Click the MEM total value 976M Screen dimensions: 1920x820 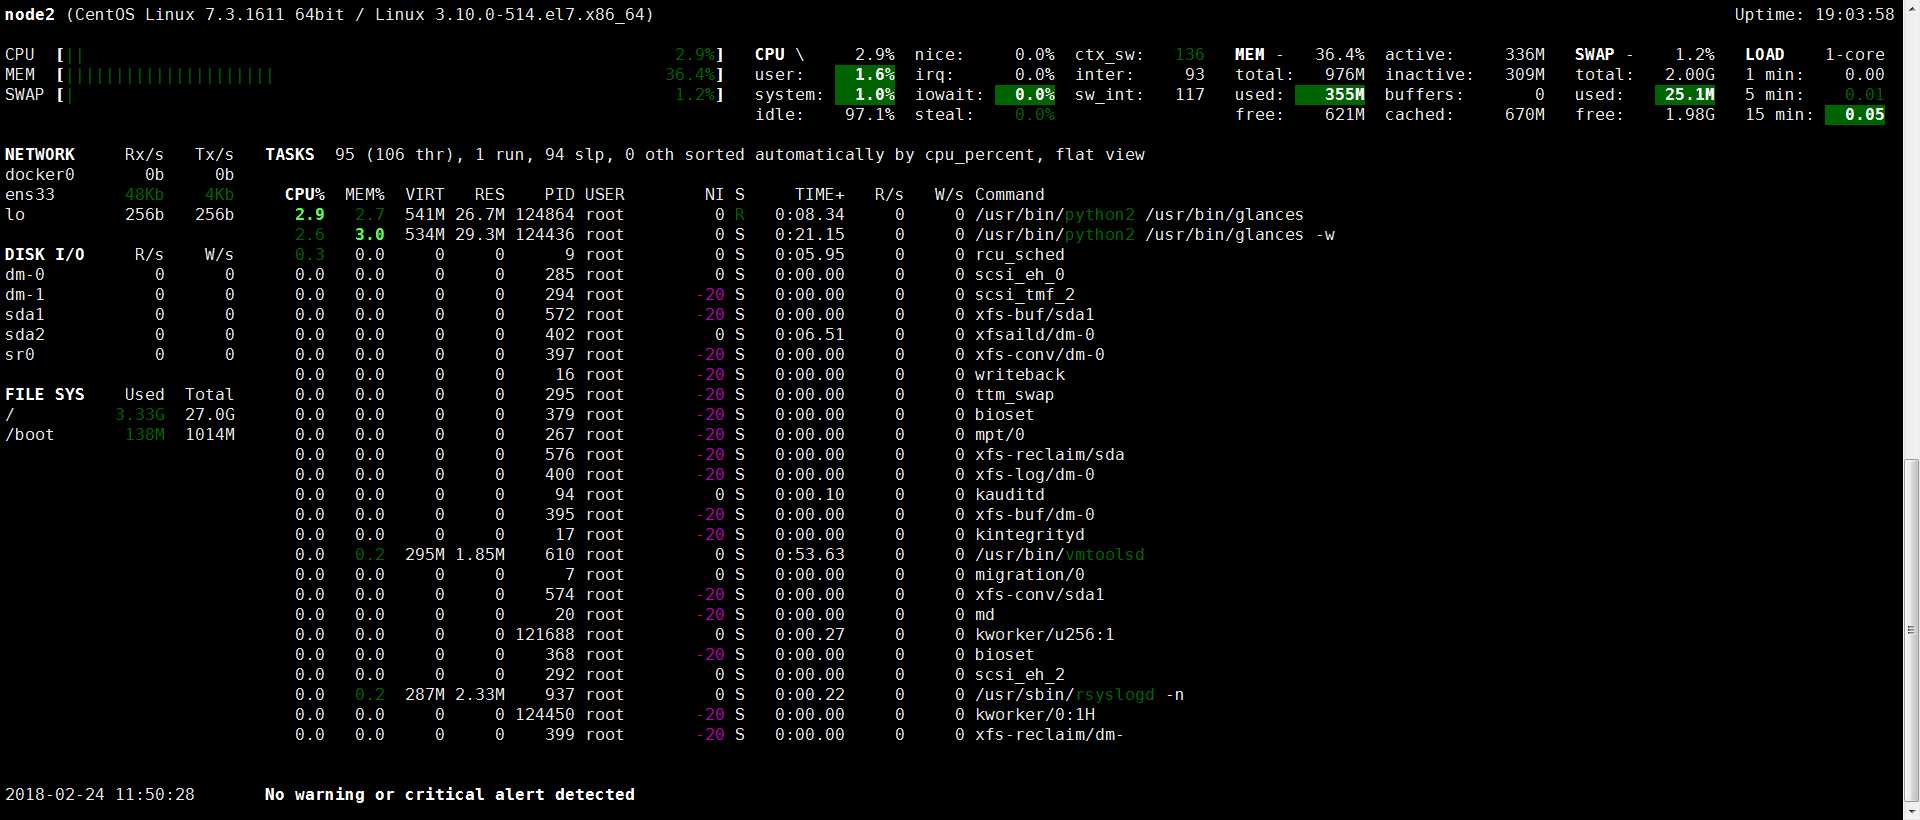coord(1345,75)
